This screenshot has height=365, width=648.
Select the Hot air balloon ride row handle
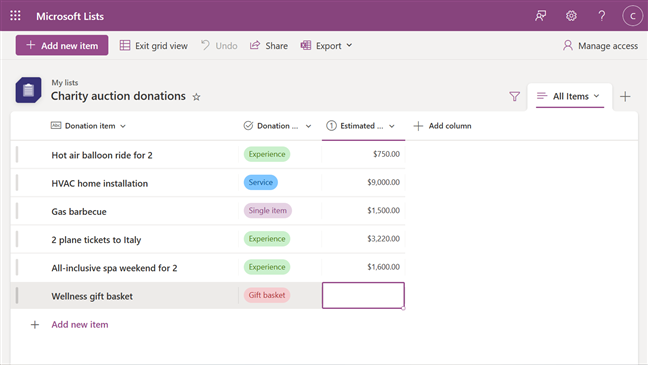click(17, 154)
